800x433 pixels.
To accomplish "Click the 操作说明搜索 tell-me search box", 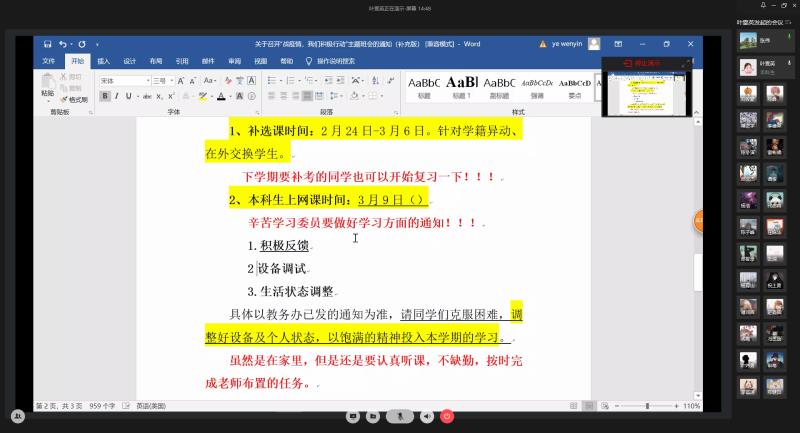I will click(331, 61).
